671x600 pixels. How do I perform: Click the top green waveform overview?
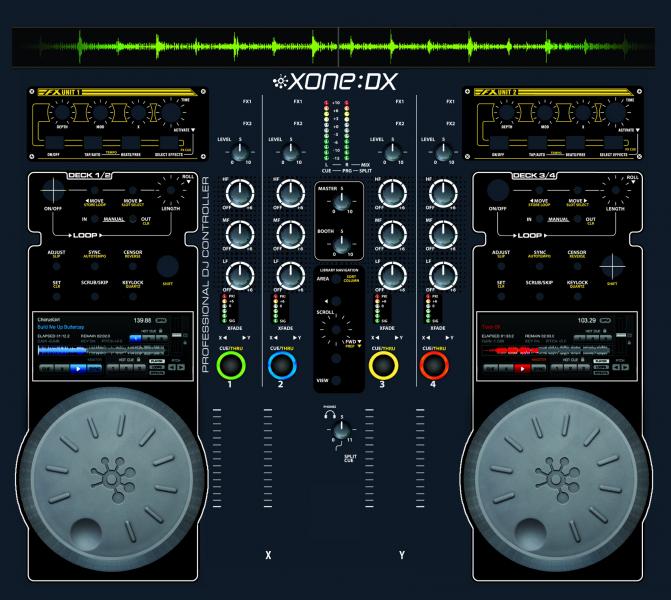click(x=333, y=47)
